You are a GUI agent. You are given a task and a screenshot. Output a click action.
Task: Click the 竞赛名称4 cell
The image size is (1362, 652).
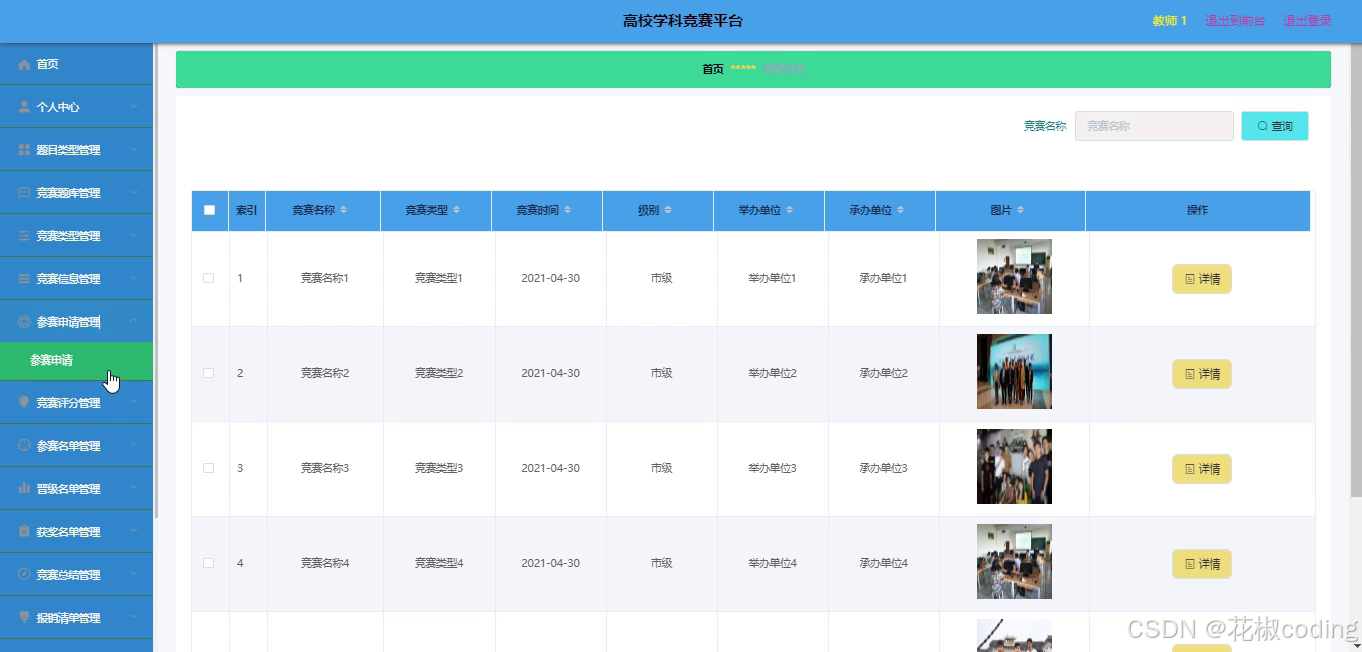pyautogui.click(x=325, y=563)
